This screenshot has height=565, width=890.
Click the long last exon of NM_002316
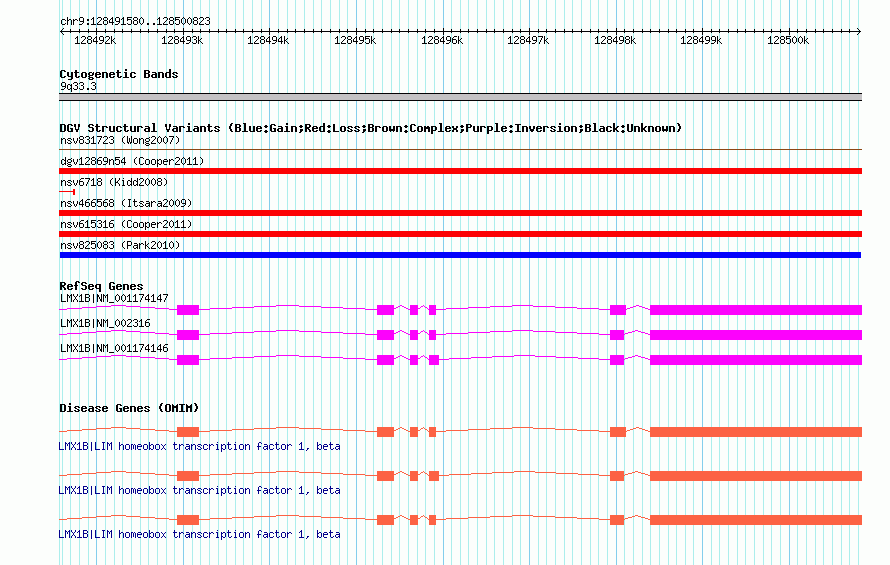point(756,334)
